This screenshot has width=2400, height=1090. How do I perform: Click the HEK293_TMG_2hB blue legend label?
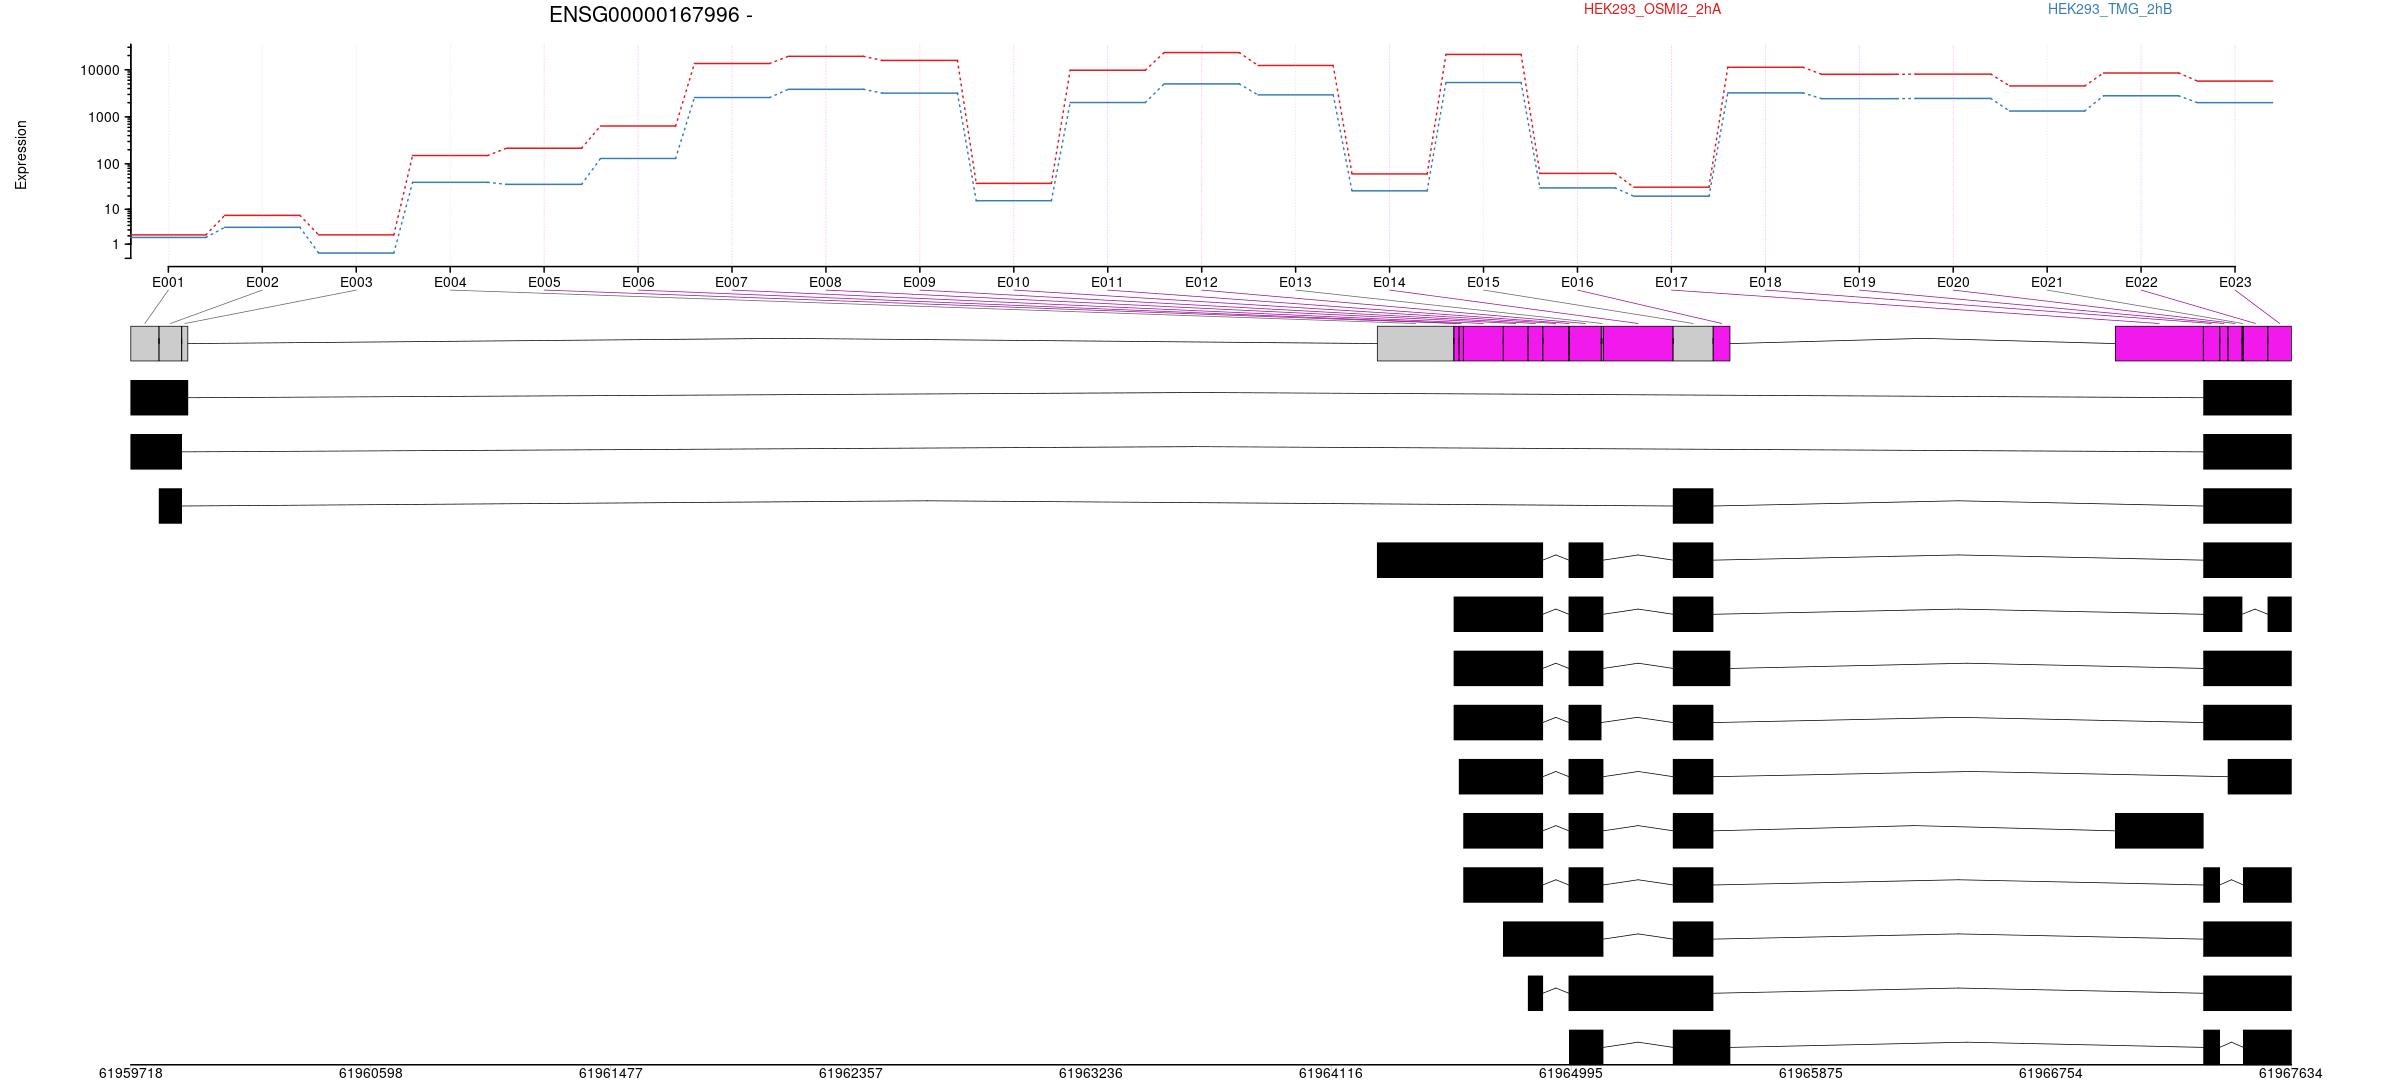click(x=2109, y=9)
